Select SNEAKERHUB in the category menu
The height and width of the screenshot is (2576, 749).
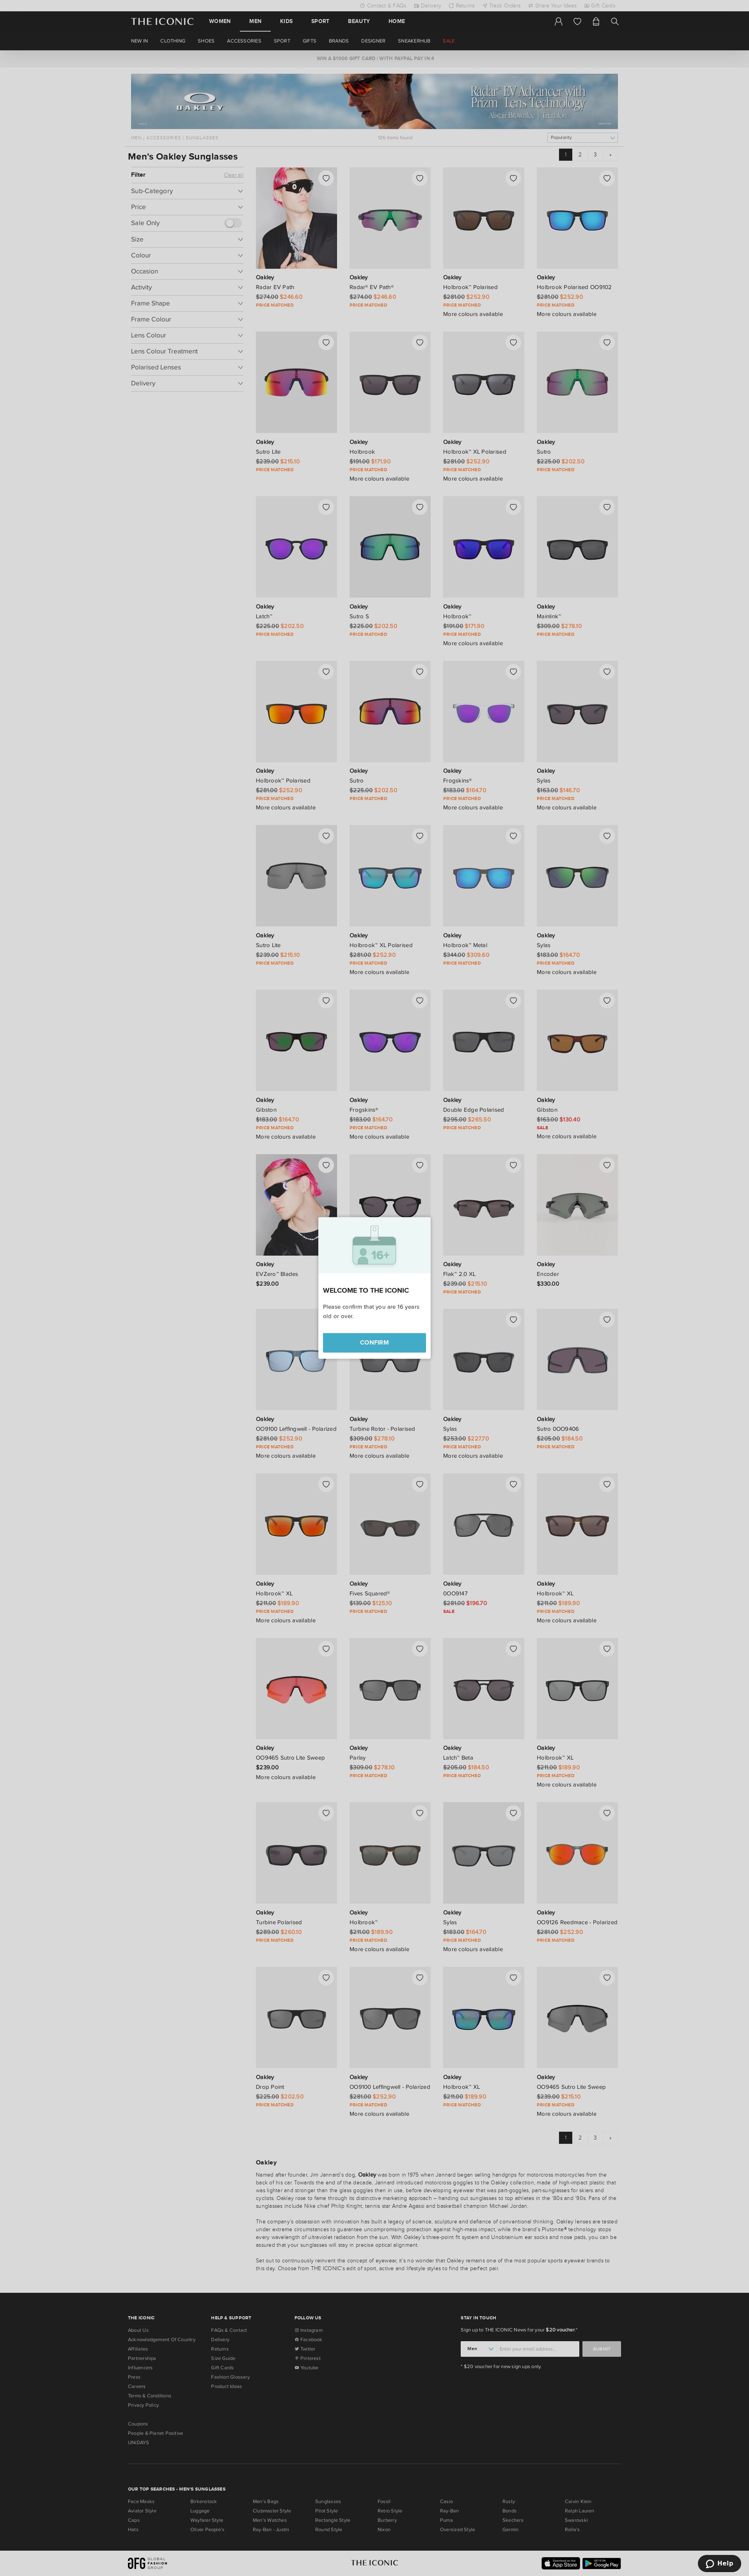pyautogui.click(x=414, y=41)
